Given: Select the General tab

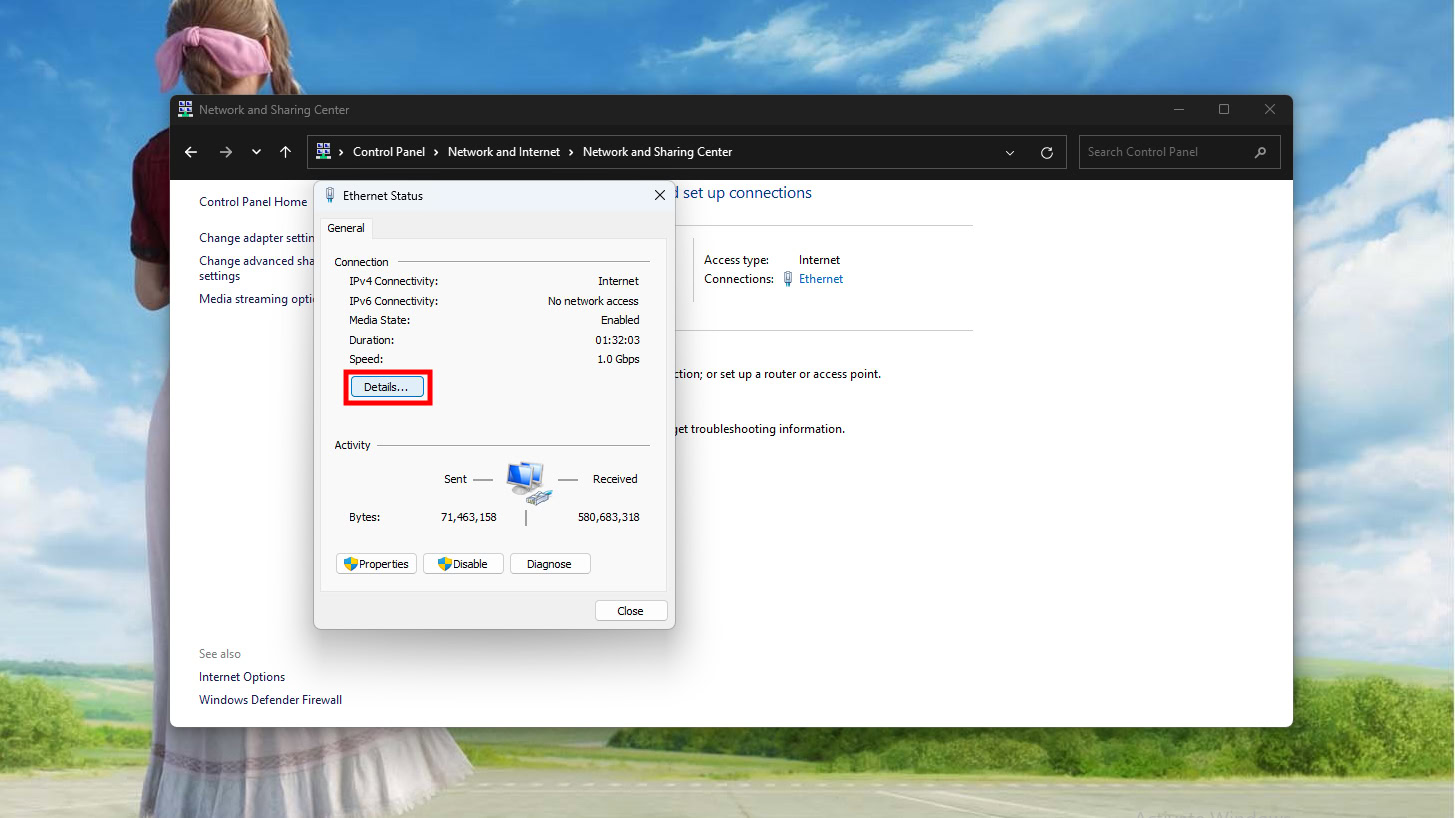Looking at the screenshot, I should coord(346,228).
